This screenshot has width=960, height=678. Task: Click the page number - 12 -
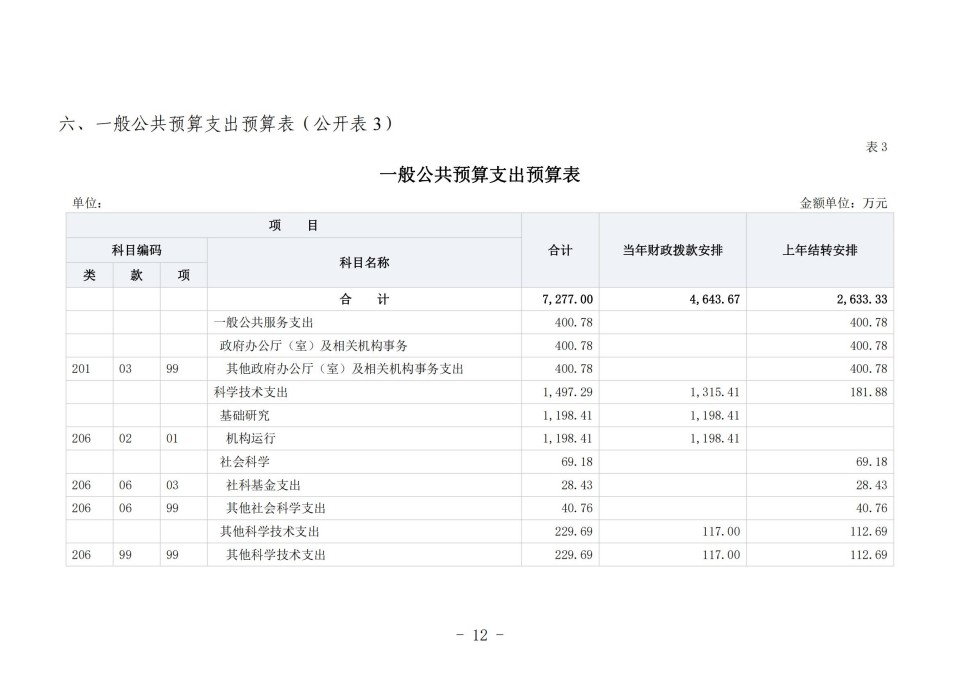(x=480, y=635)
